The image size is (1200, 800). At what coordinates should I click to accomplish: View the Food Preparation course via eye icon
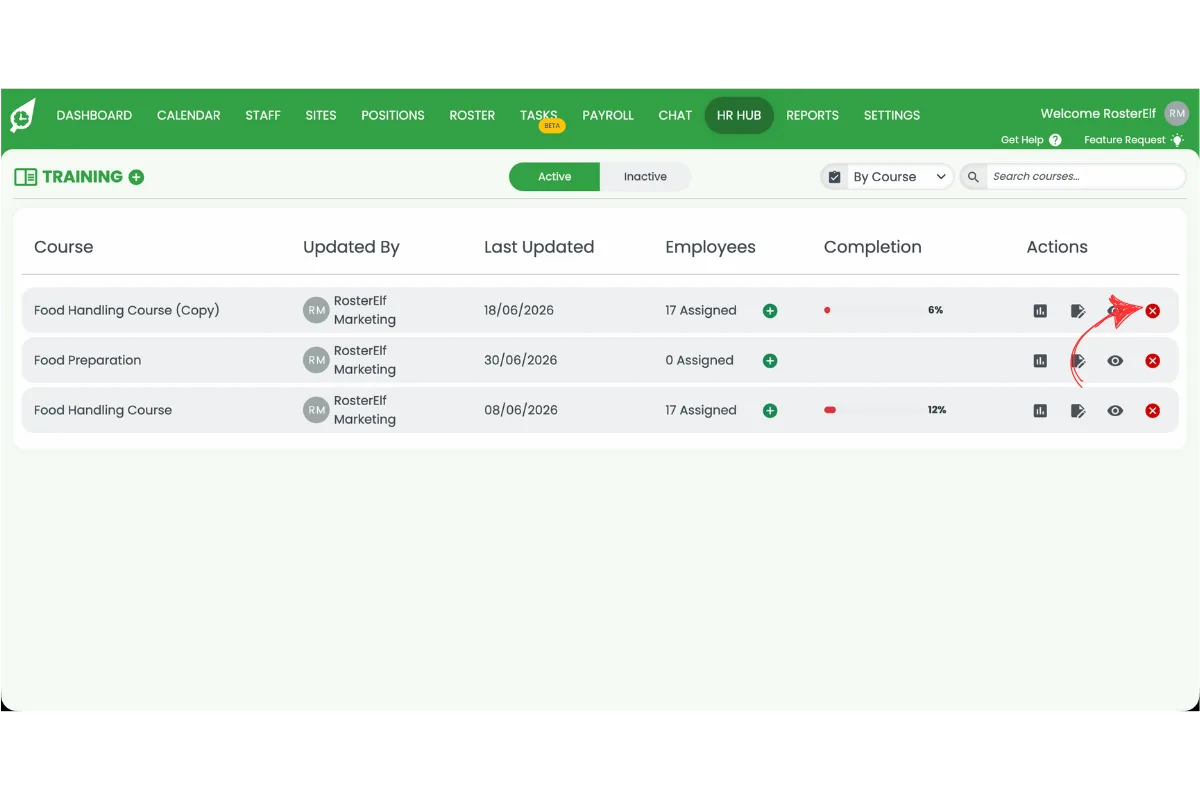1115,361
